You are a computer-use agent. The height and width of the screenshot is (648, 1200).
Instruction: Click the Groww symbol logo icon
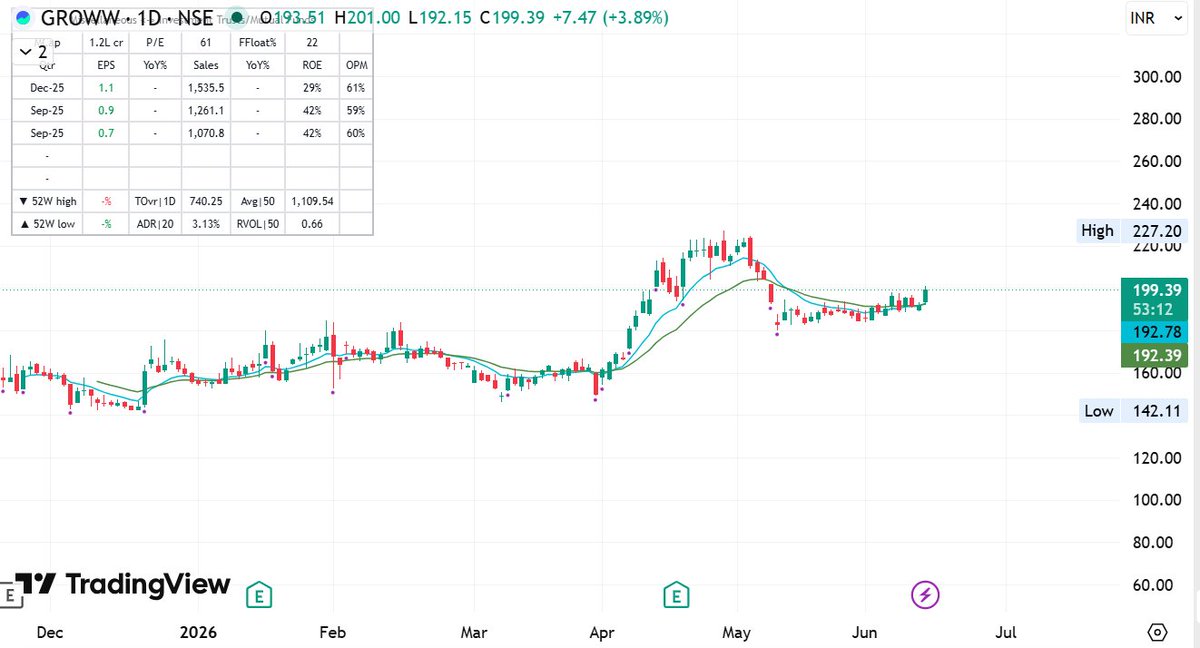(23, 17)
